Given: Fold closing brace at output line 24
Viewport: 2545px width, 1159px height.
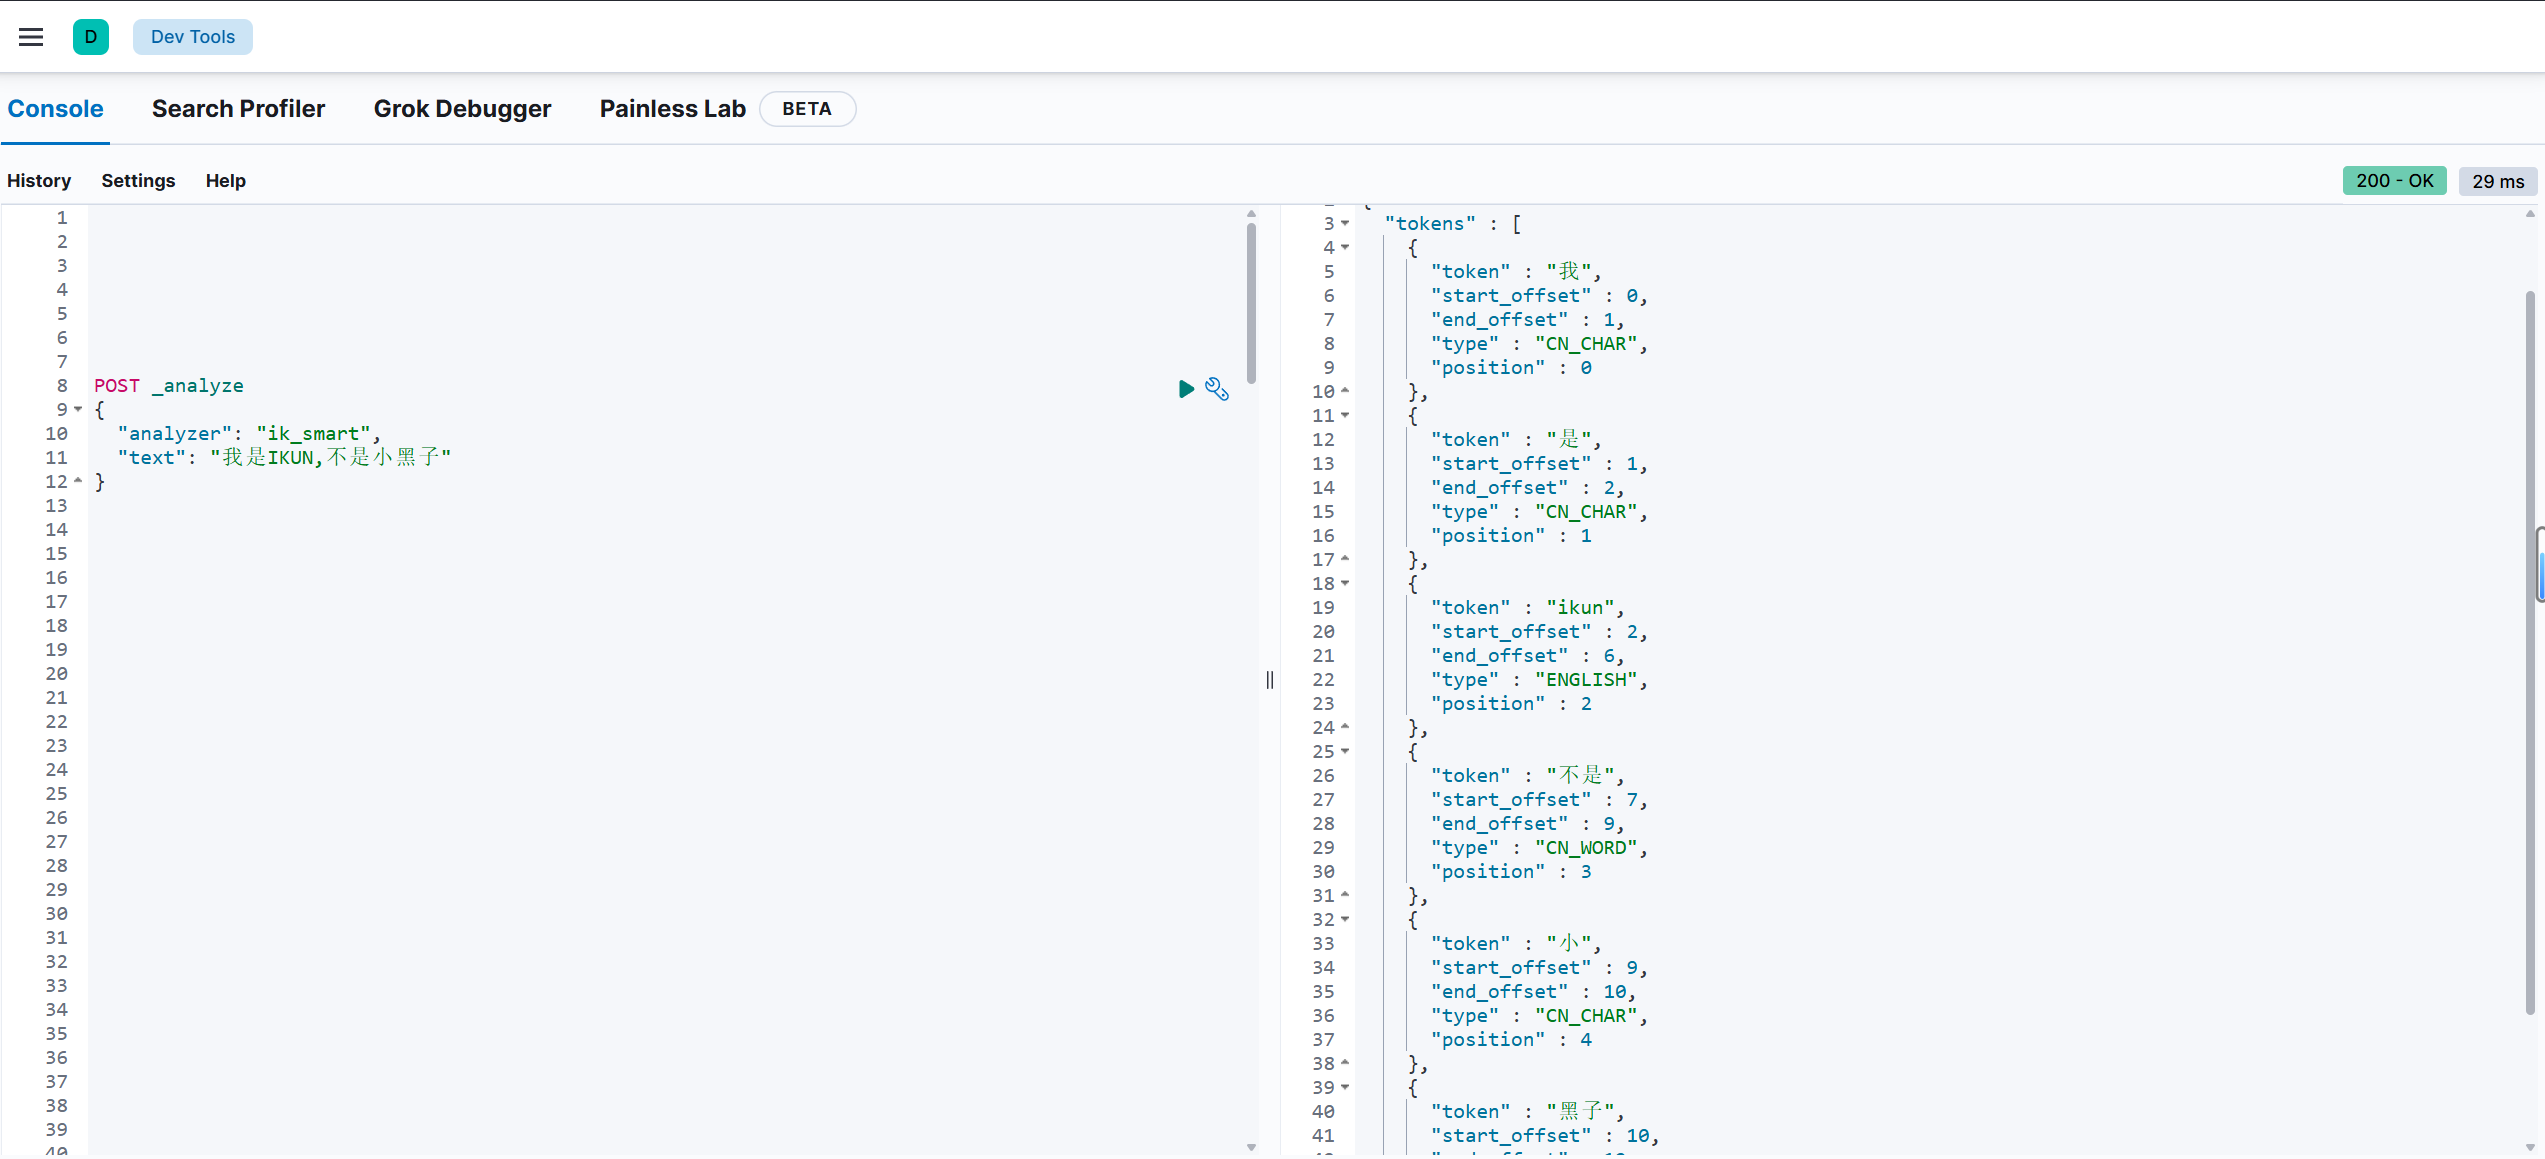Looking at the screenshot, I should (1345, 727).
